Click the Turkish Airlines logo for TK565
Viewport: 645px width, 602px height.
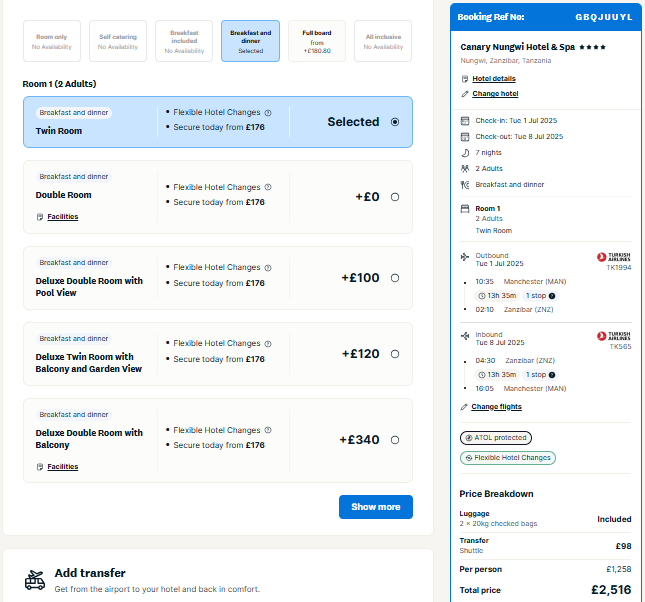click(613, 336)
